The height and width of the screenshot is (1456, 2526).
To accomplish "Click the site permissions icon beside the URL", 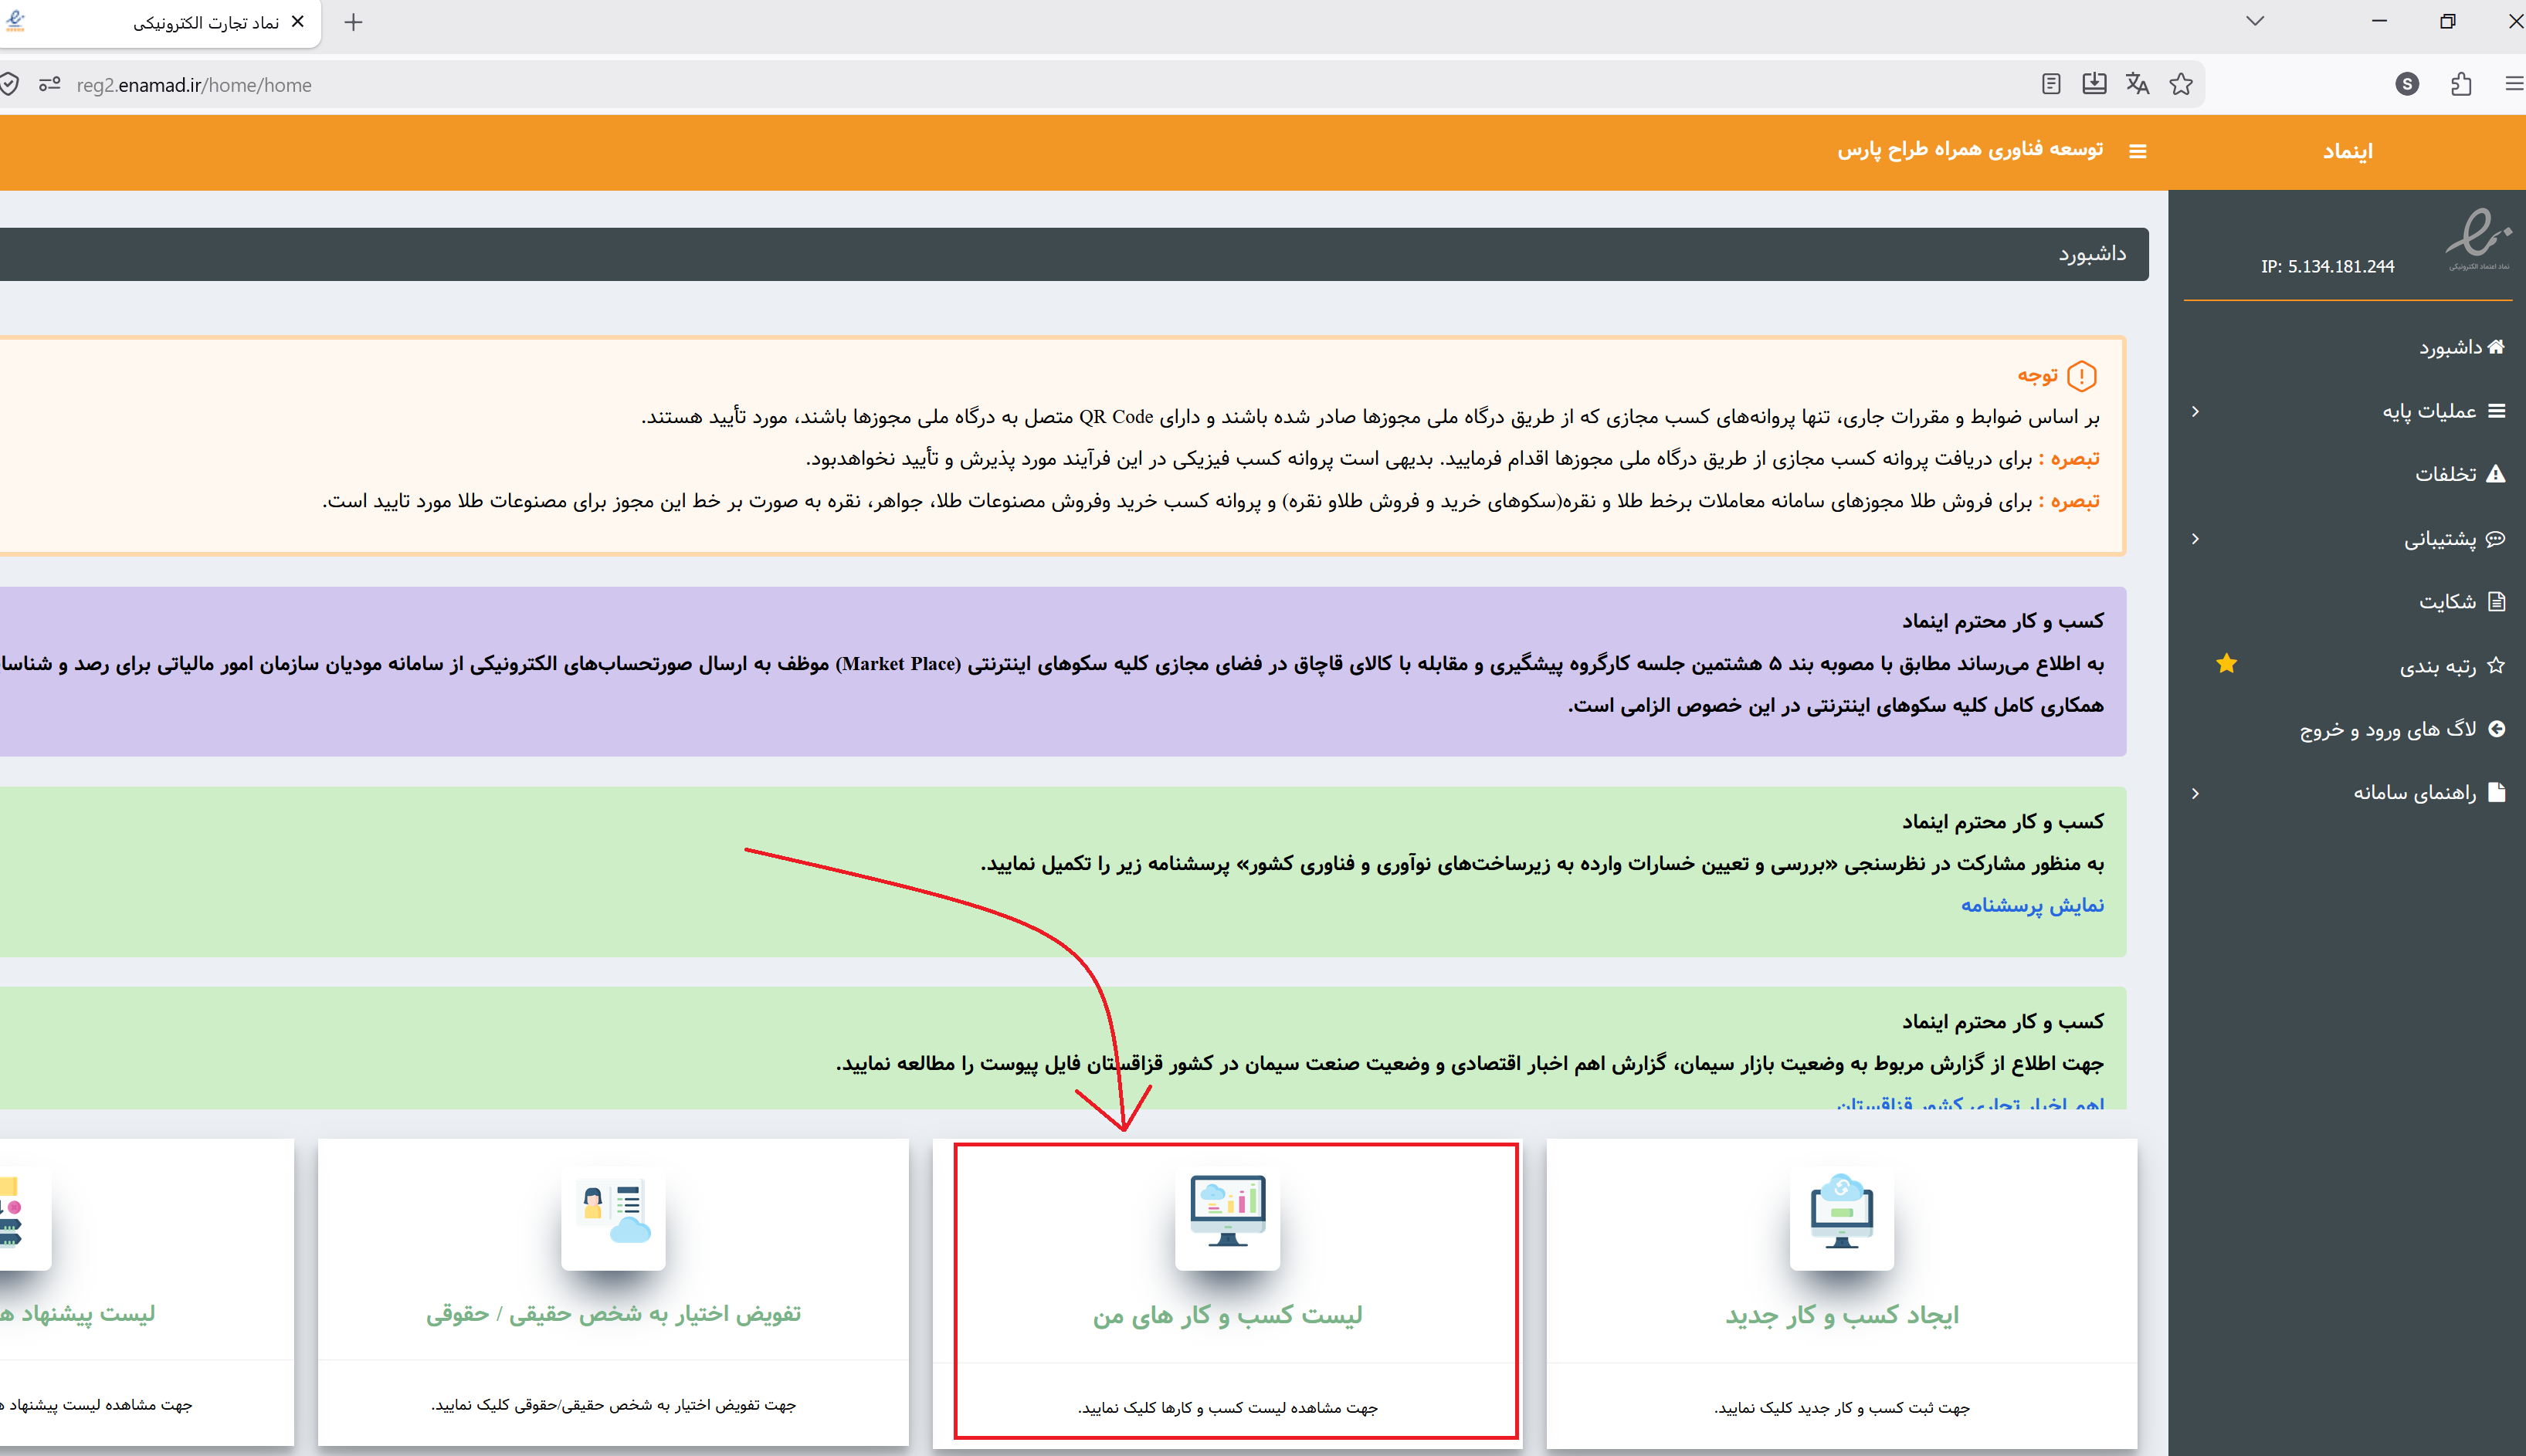I will coord(50,84).
